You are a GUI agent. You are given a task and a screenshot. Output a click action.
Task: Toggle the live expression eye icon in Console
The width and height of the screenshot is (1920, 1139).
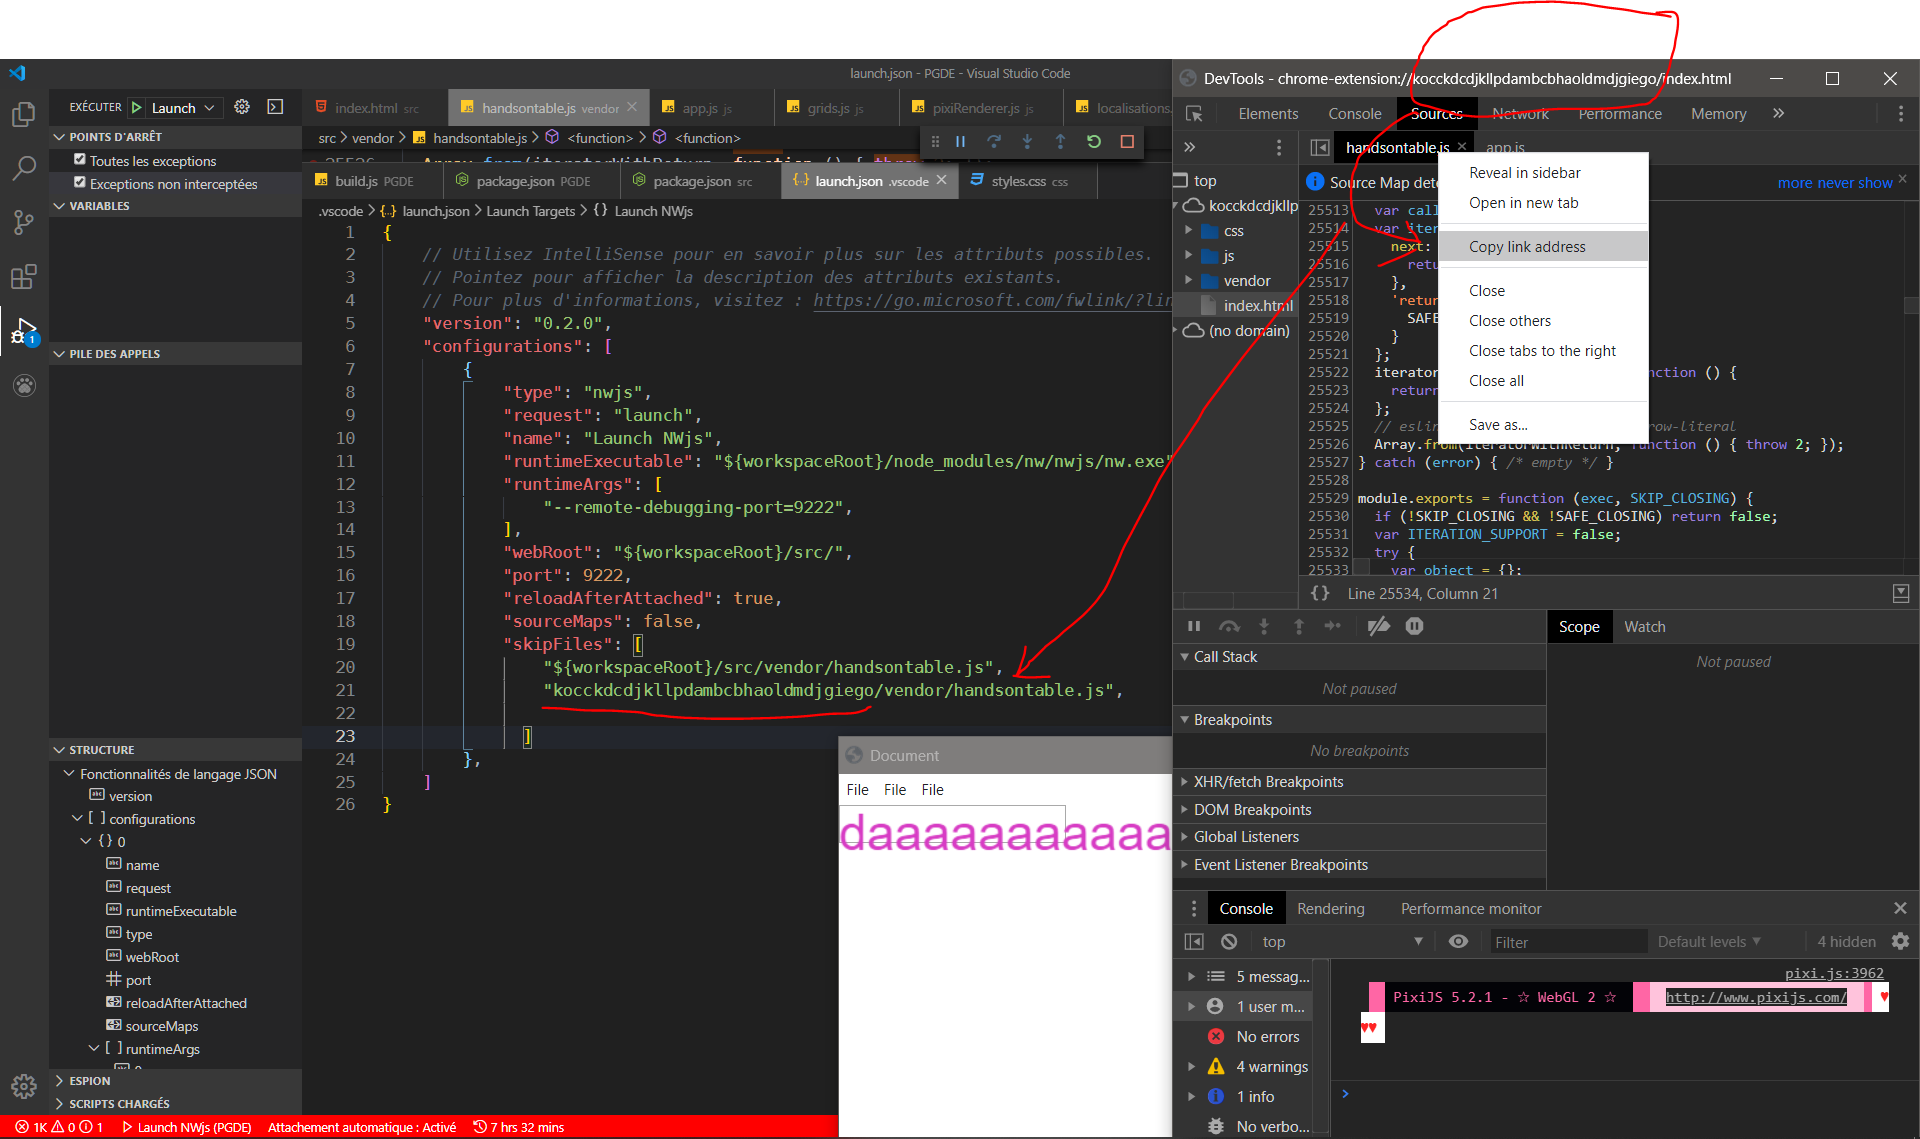coord(1458,941)
